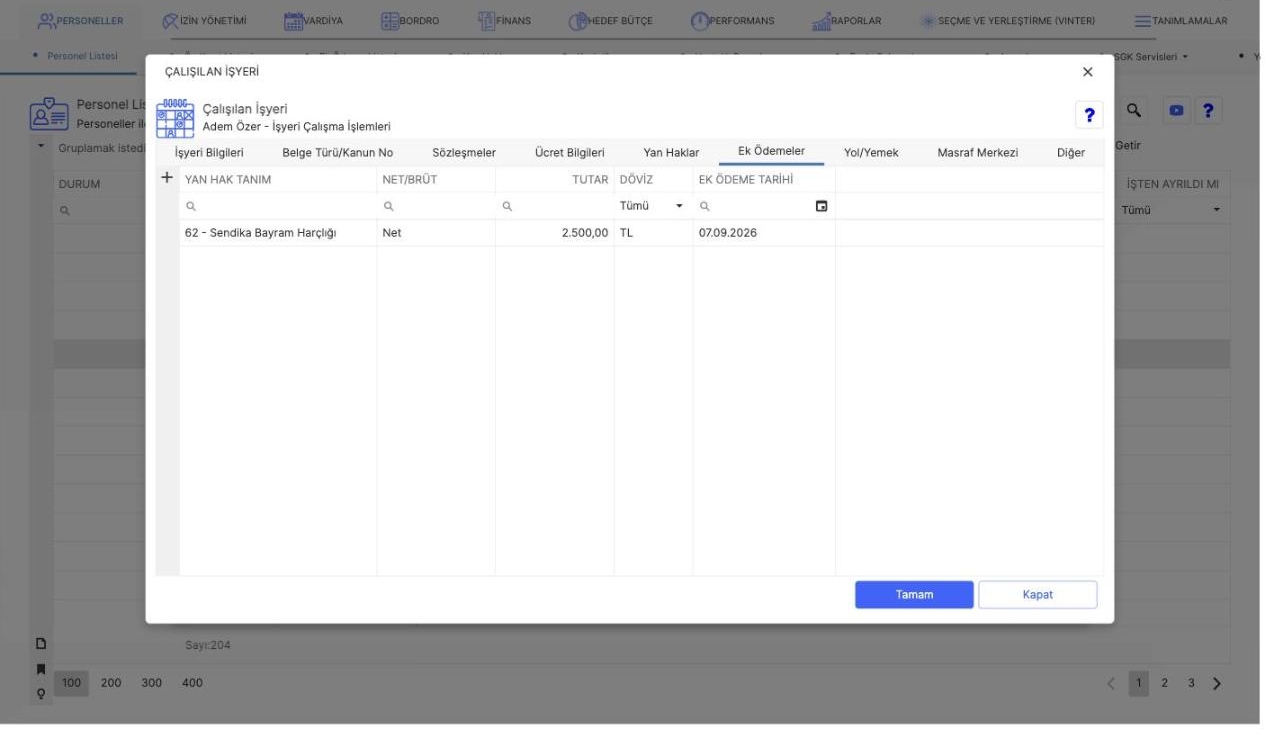Open the Raporlar menu
The width and height of the screenshot is (1272, 735).
(x=846, y=20)
